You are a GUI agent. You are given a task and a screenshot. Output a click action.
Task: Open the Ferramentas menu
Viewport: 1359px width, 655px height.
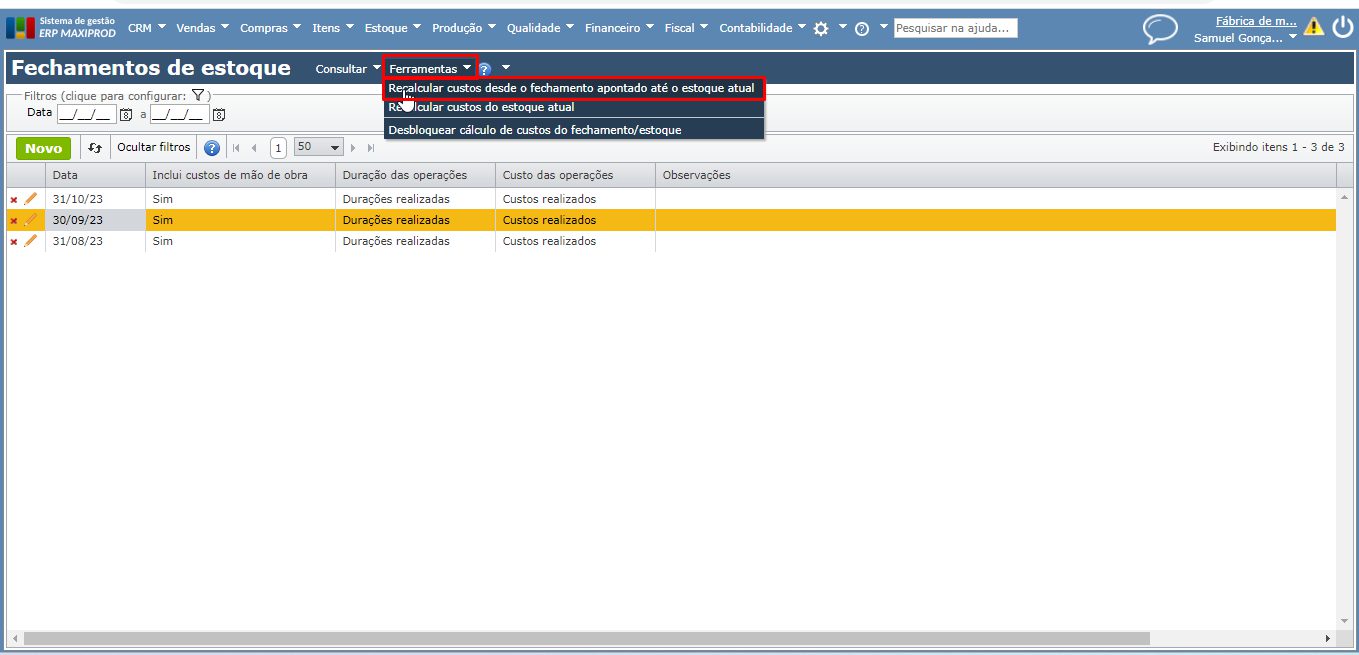tap(431, 69)
